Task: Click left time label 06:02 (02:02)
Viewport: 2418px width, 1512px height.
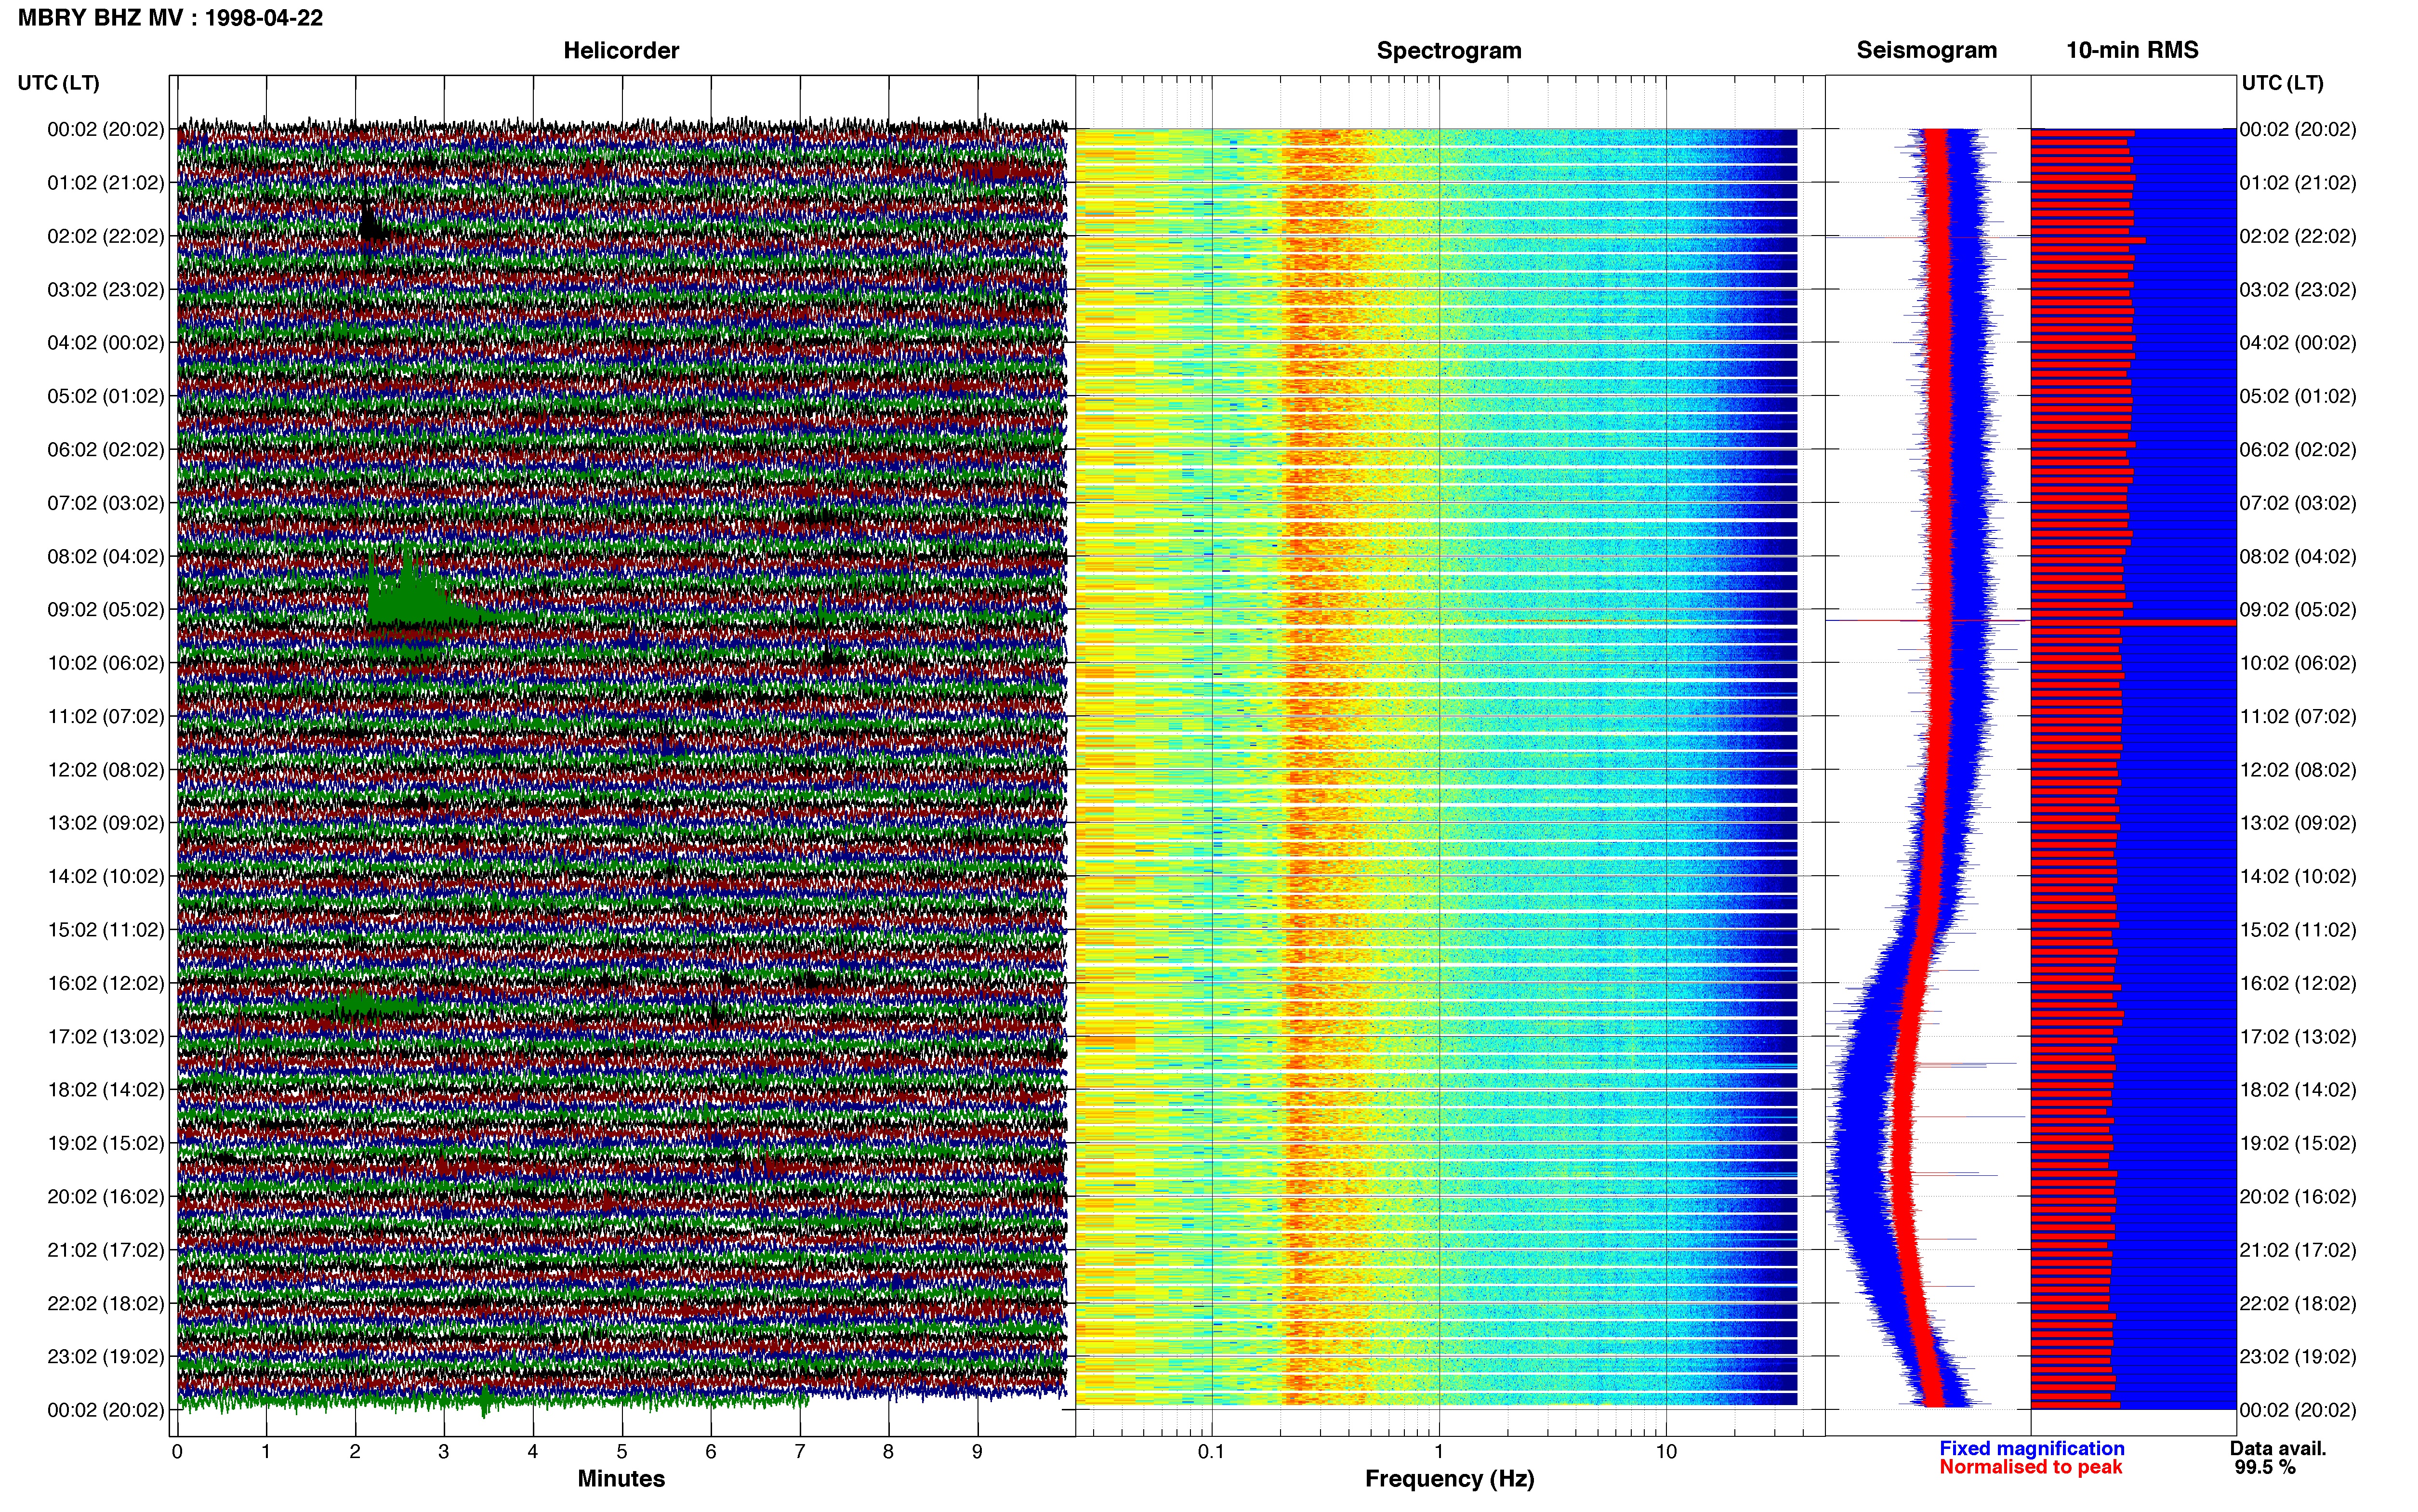Action: [x=105, y=450]
